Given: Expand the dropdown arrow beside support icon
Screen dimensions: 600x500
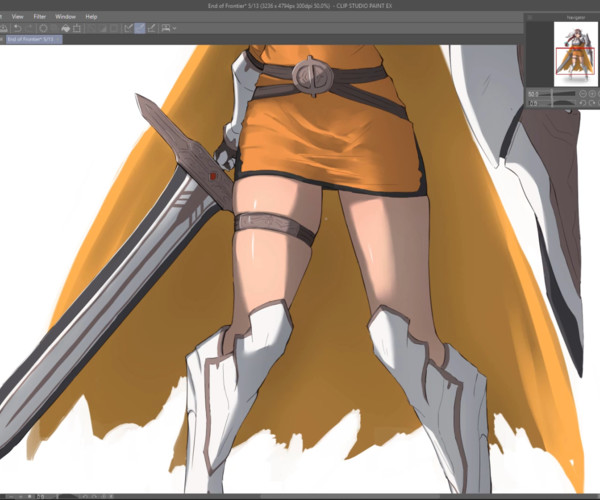Looking at the screenshot, I should pos(174,28).
